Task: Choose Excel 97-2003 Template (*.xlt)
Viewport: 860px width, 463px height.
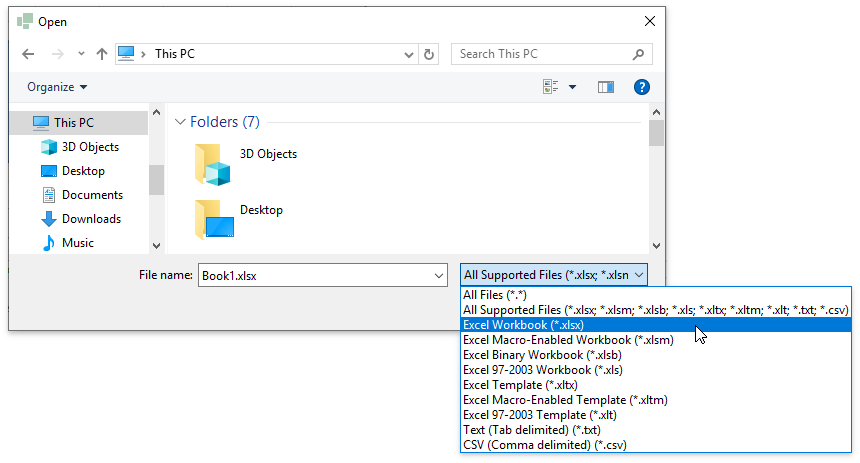Action: pyautogui.click(x=656, y=415)
